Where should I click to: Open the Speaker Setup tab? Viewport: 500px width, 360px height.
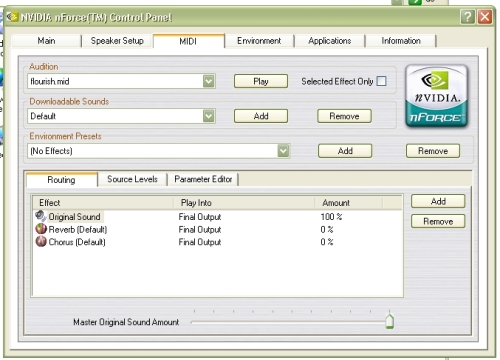(117, 41)
